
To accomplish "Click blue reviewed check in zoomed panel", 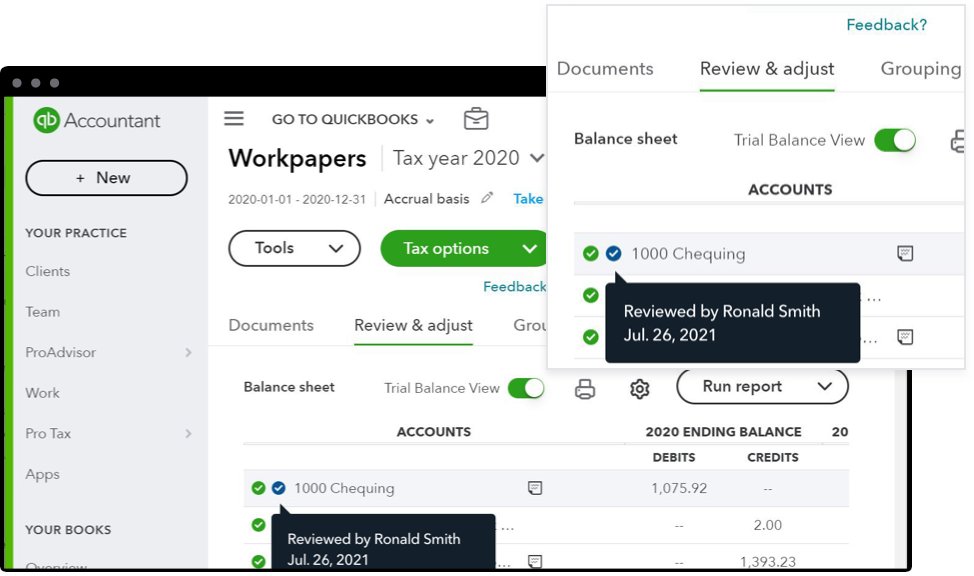I will click(x=614, y=254).
